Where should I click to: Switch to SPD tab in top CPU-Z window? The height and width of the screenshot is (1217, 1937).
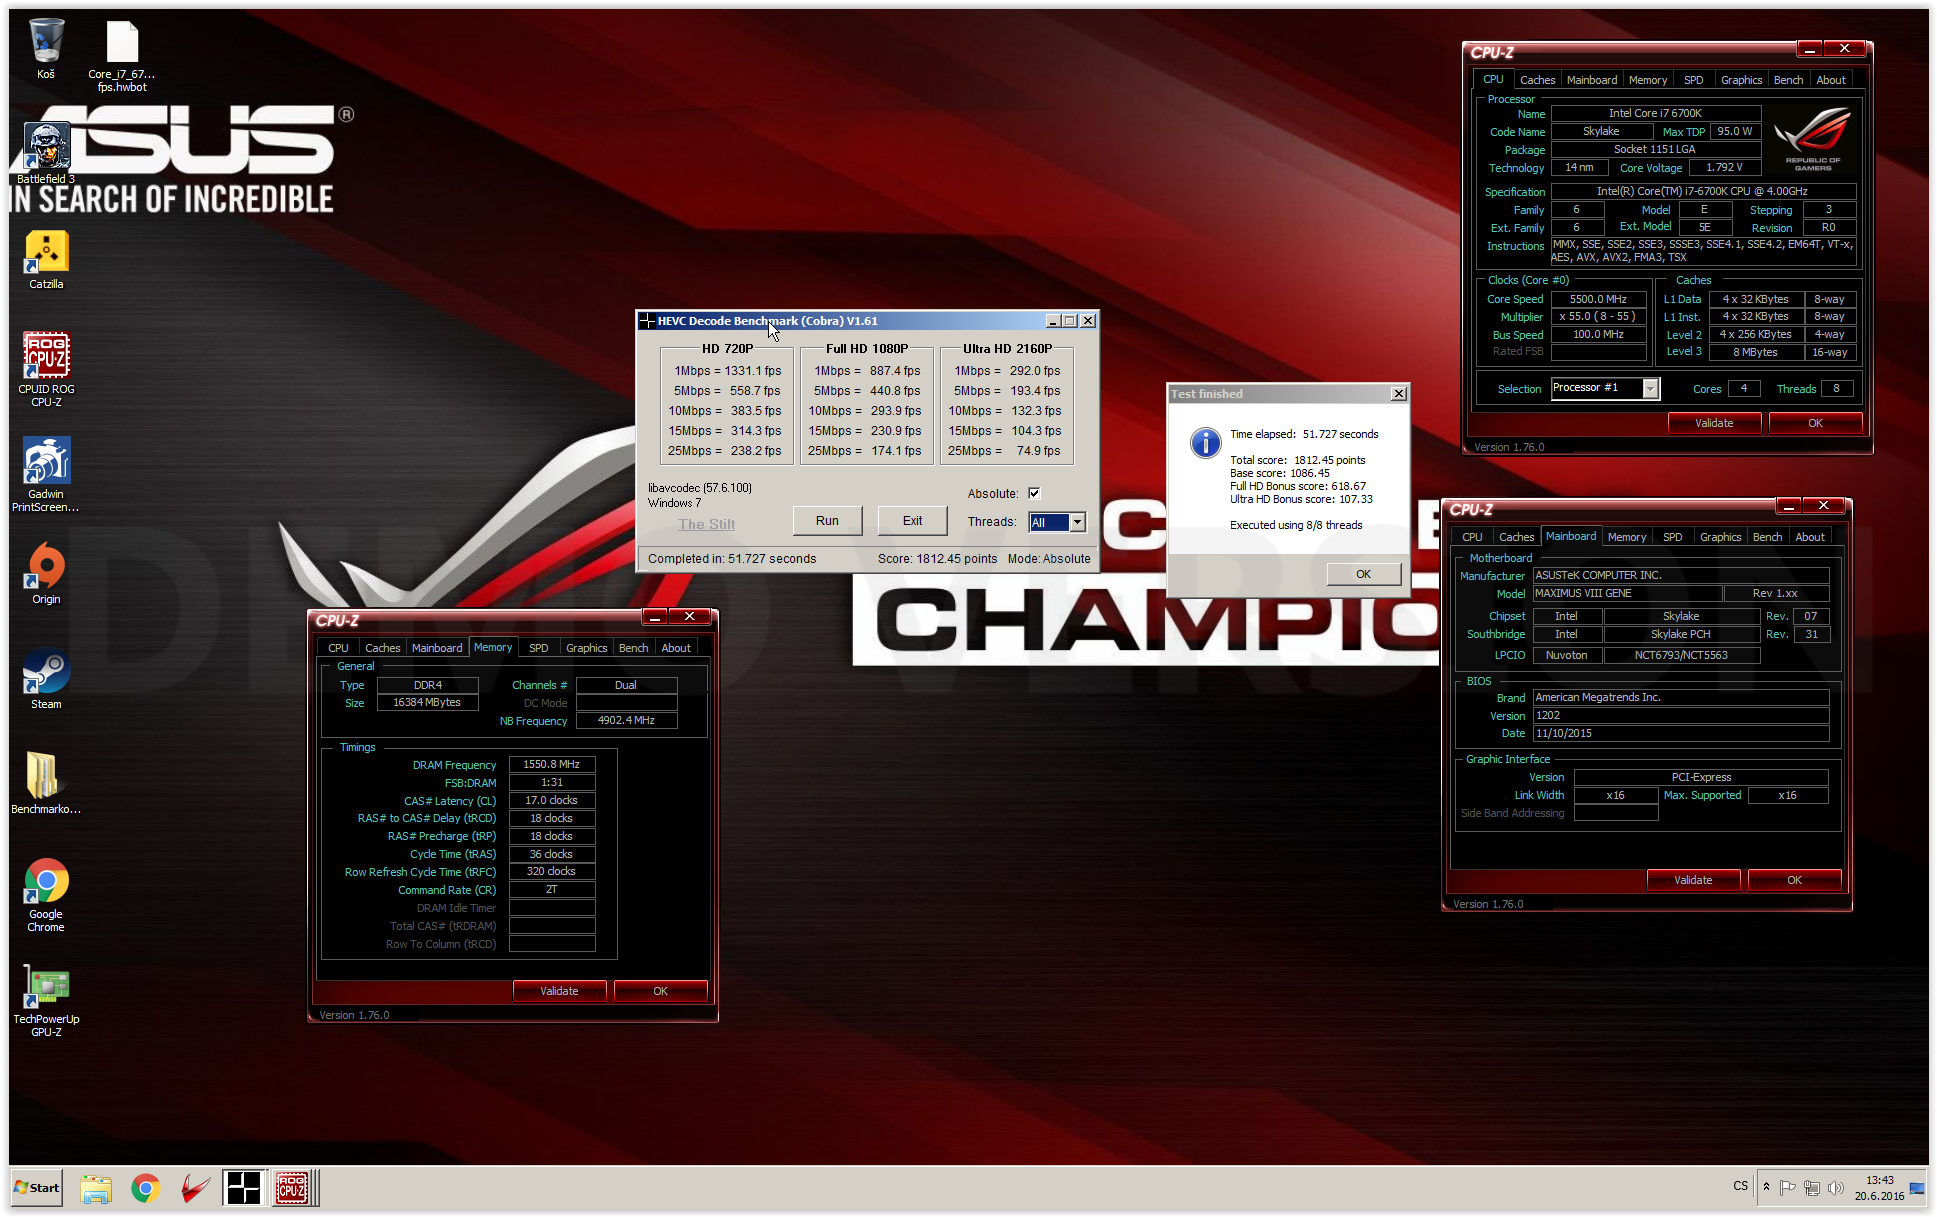point(1693,80)
